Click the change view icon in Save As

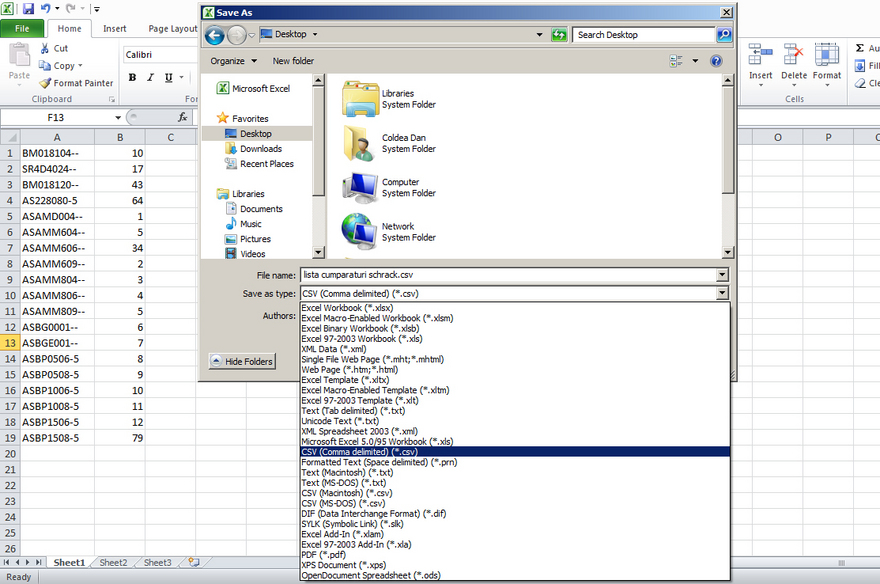[x=676, y=61]
